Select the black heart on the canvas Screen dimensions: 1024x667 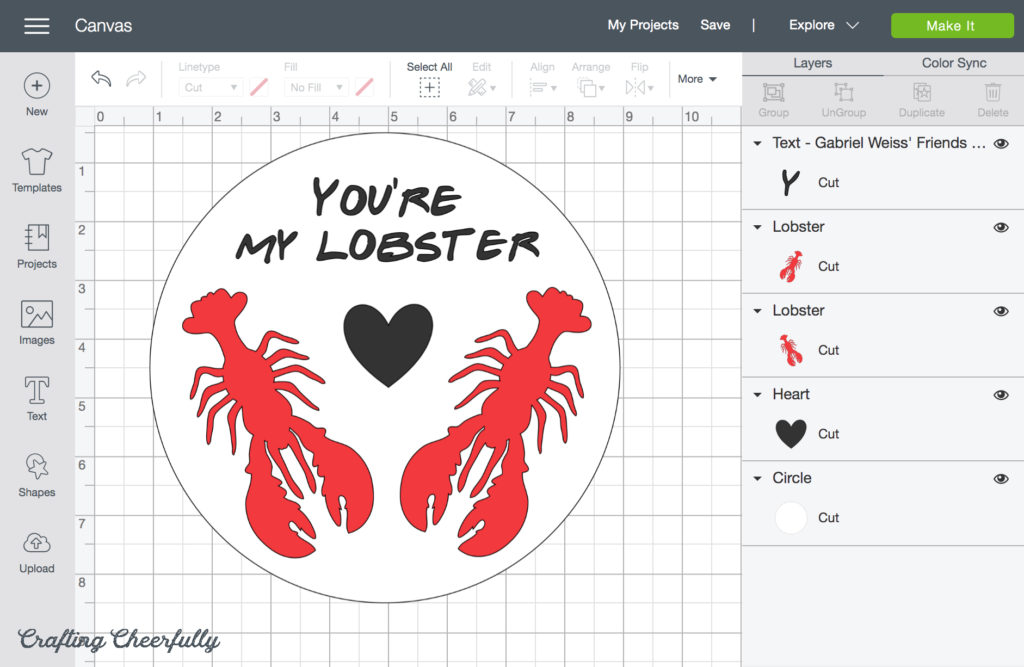click(x=388, y=345)
